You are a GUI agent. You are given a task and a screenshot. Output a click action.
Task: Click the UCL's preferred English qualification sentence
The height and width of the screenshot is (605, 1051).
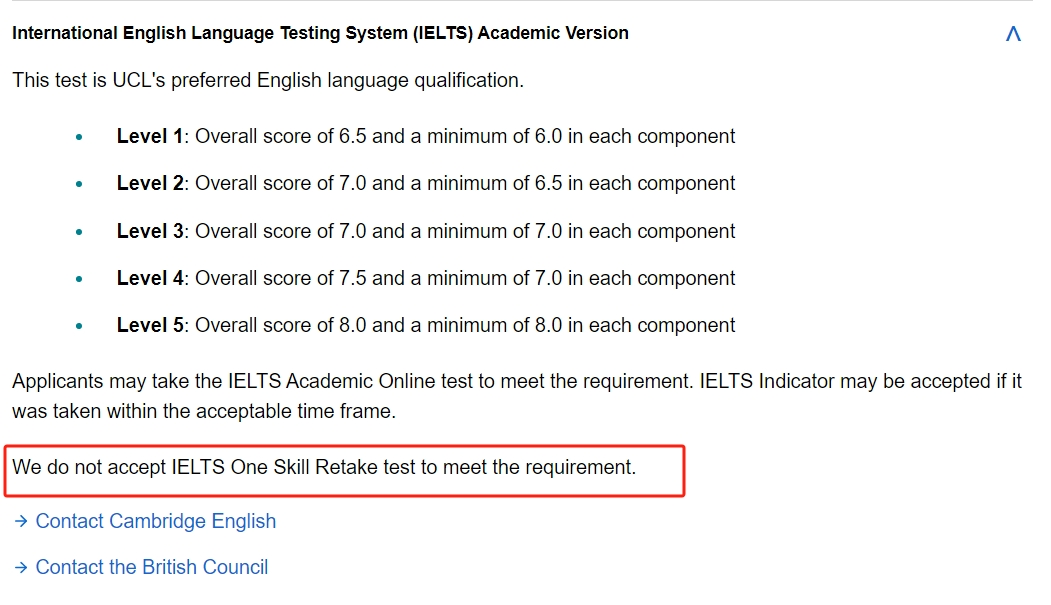268,80
